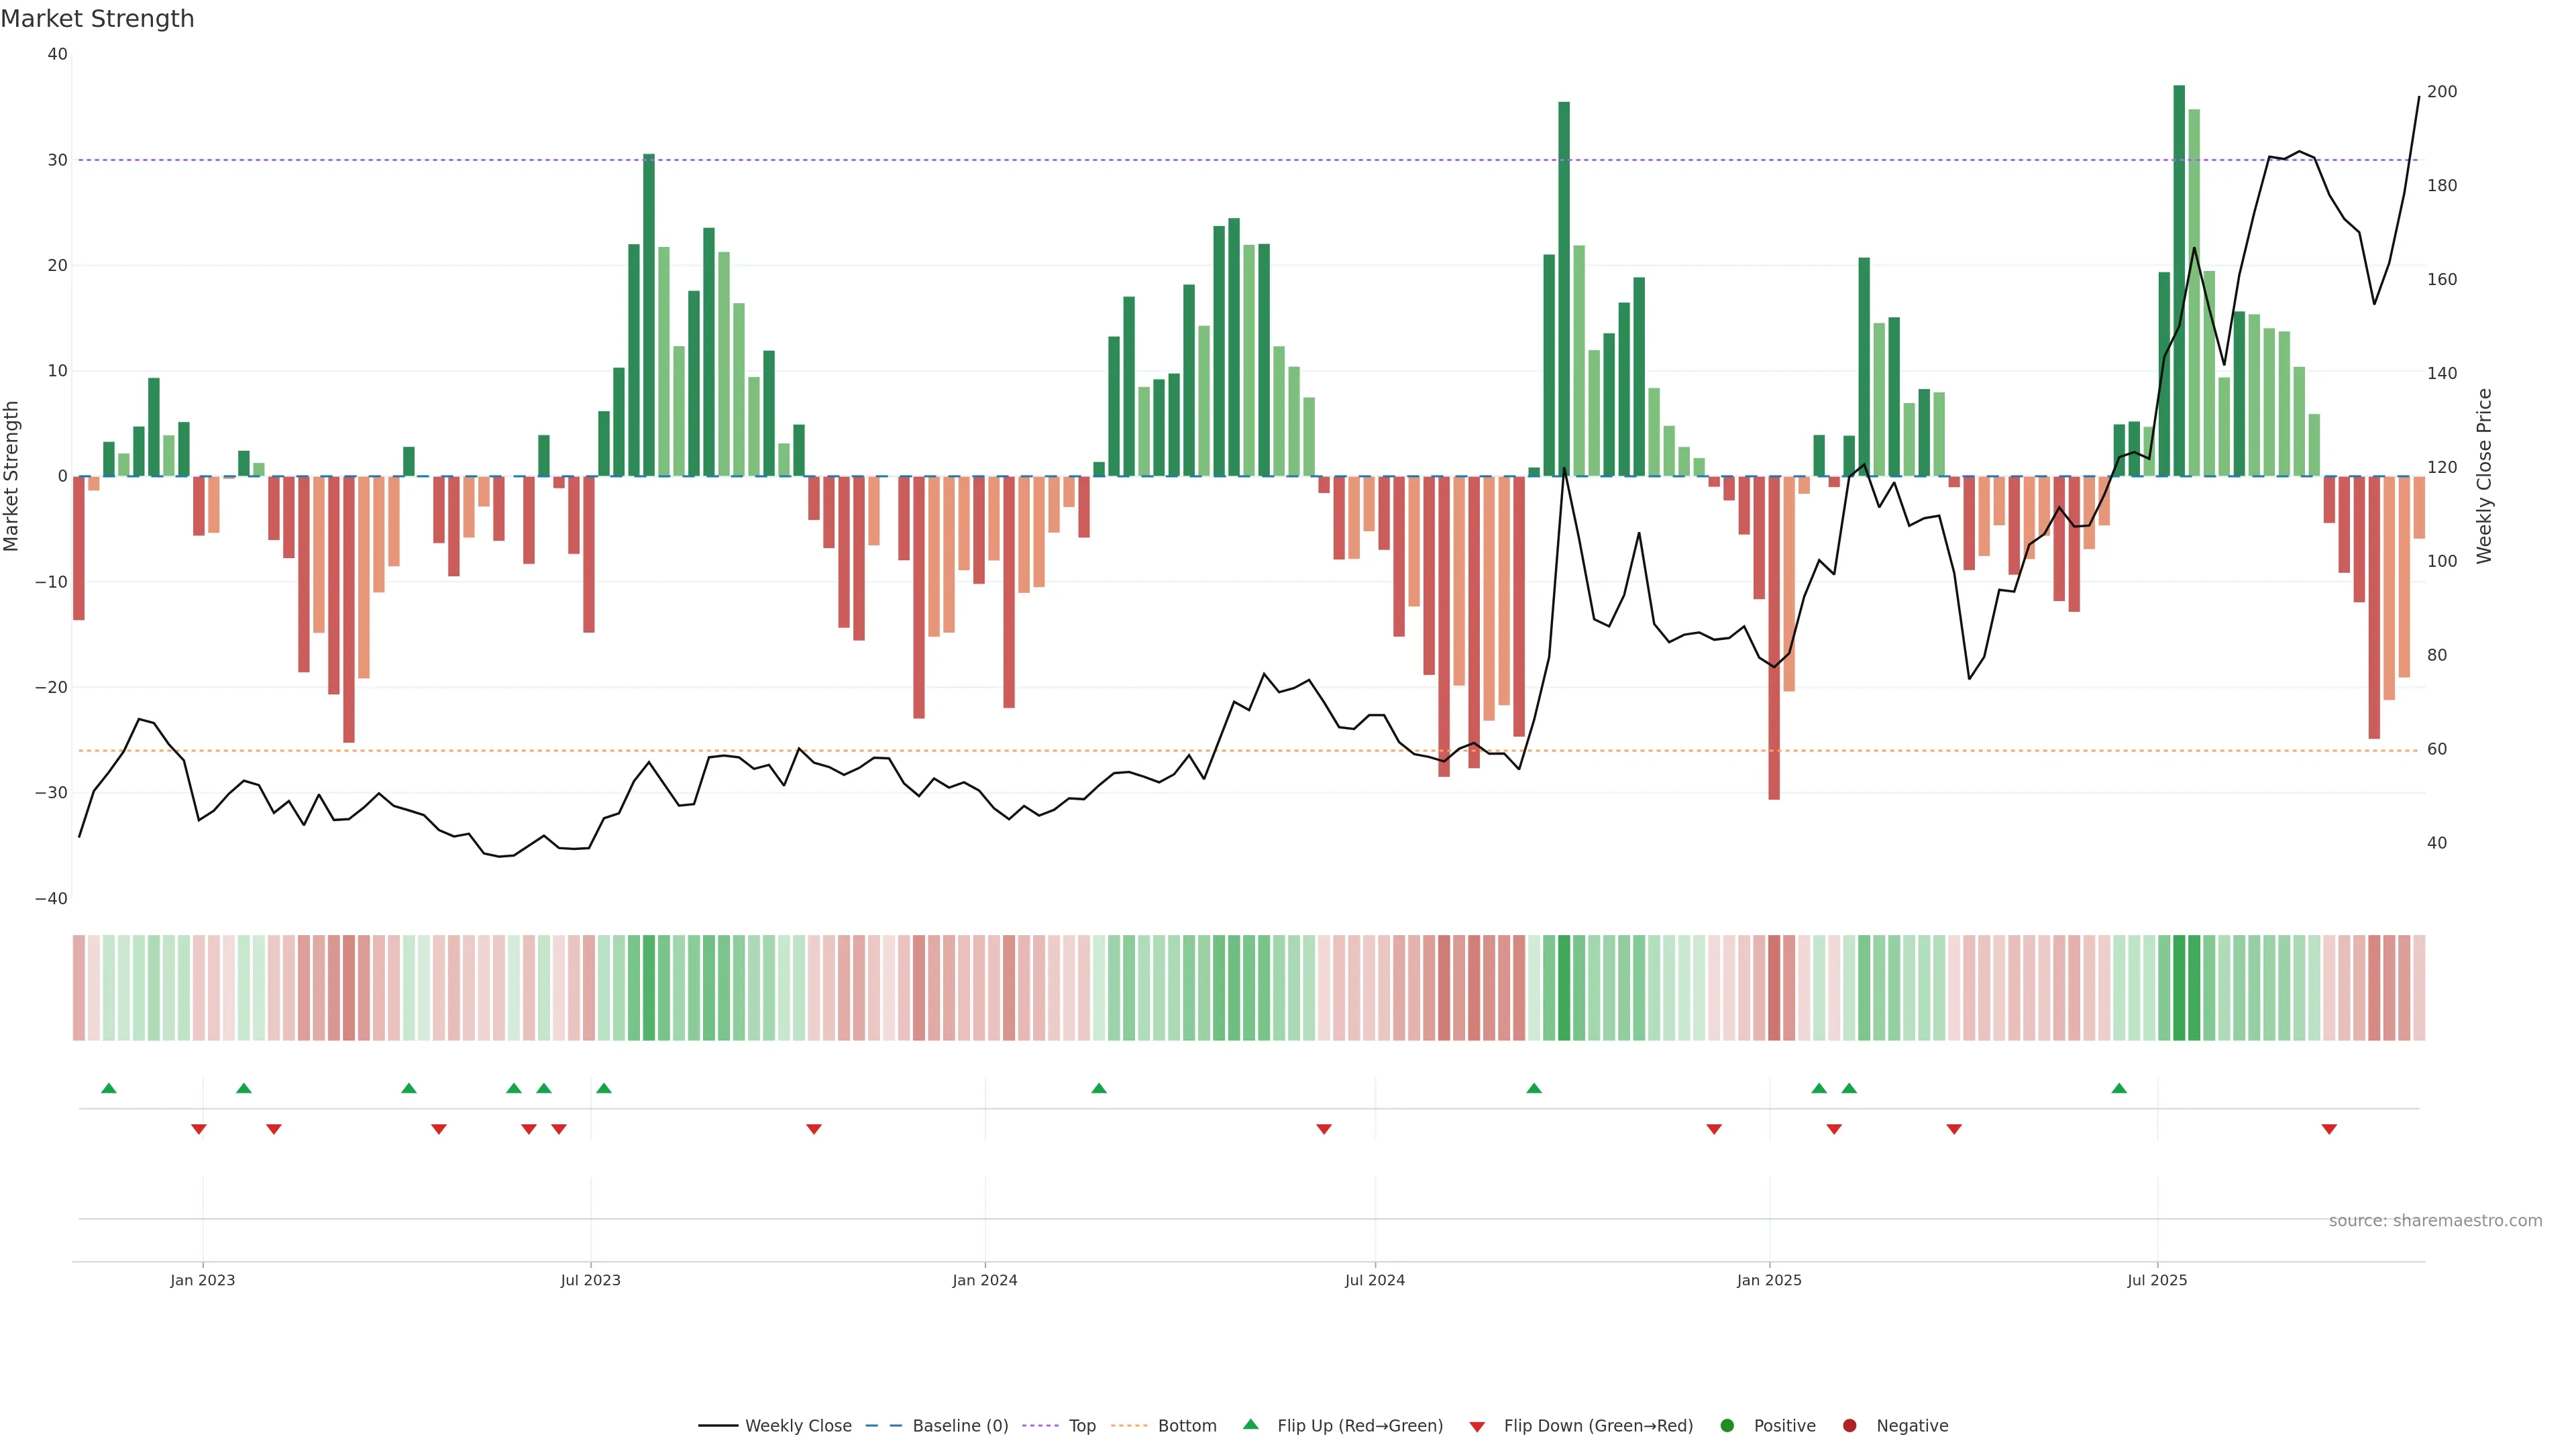The width and height of the screenshot is (2576, 1449).
Task: Click the last green flip-up triangle marker
Action: [x=2119, y=1088]
